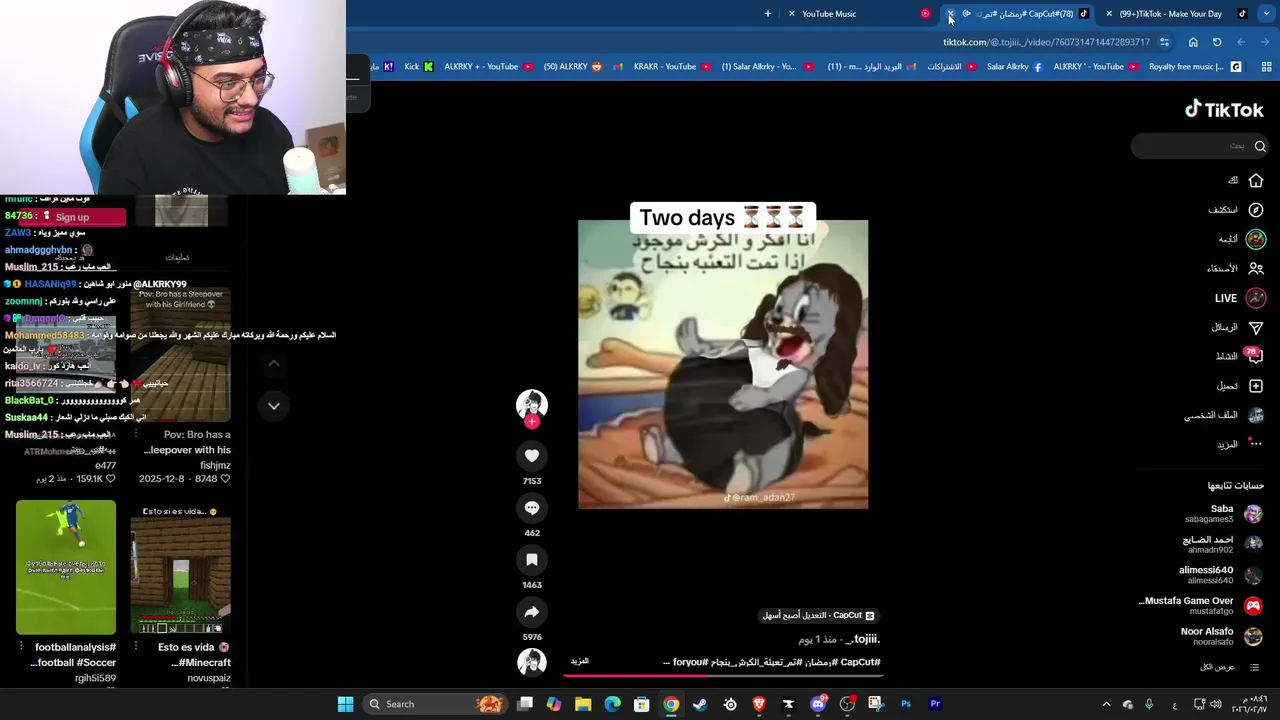1280x720 pixels.
Task: Open the Activity inbox with the 78 badge
Action: point(1254,356)
